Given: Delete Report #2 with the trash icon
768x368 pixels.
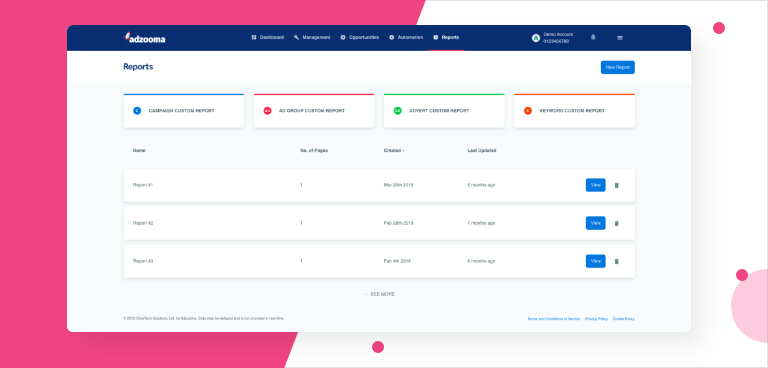Looking at the screenshot, I should click(x=617, y=223).
